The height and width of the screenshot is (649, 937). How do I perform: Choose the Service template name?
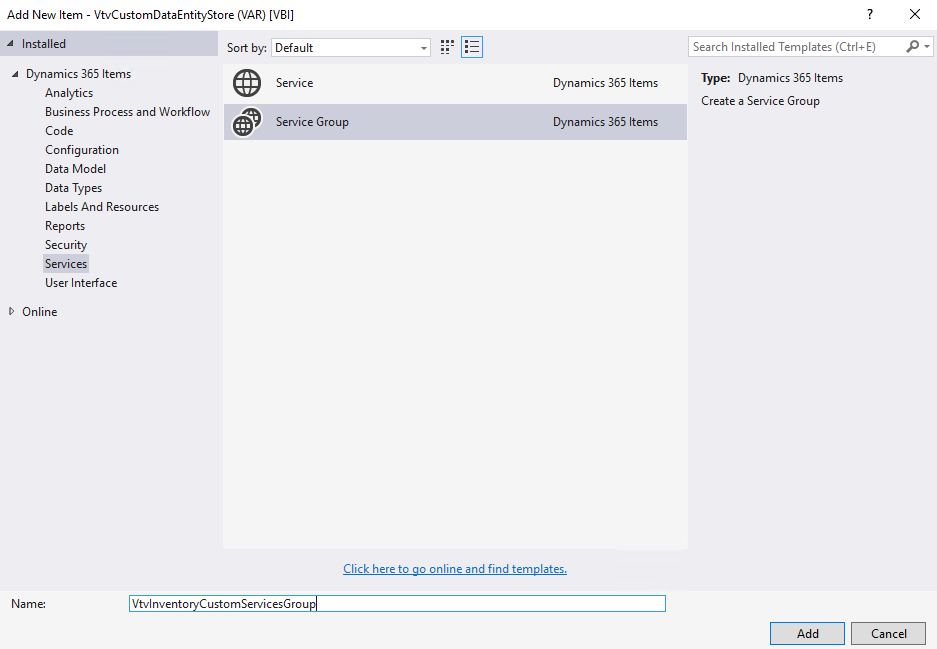pos(294,83)
